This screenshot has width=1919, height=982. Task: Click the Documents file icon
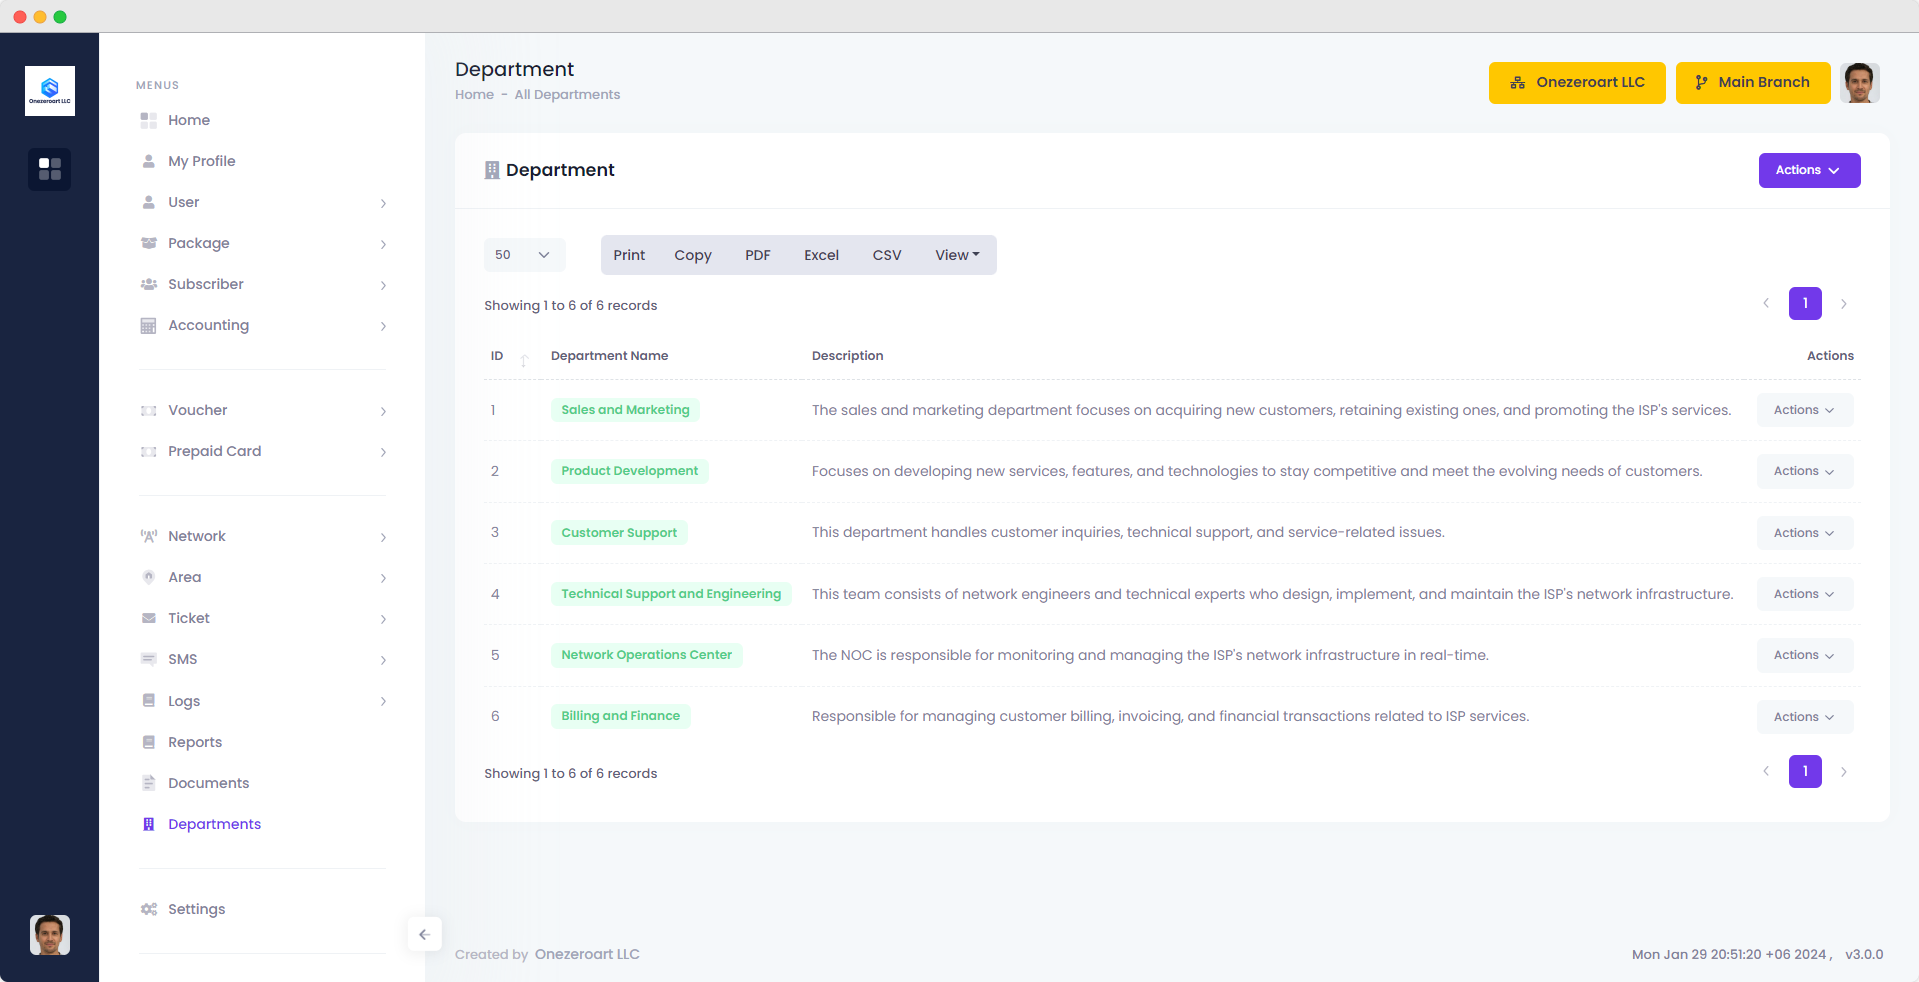149,783
